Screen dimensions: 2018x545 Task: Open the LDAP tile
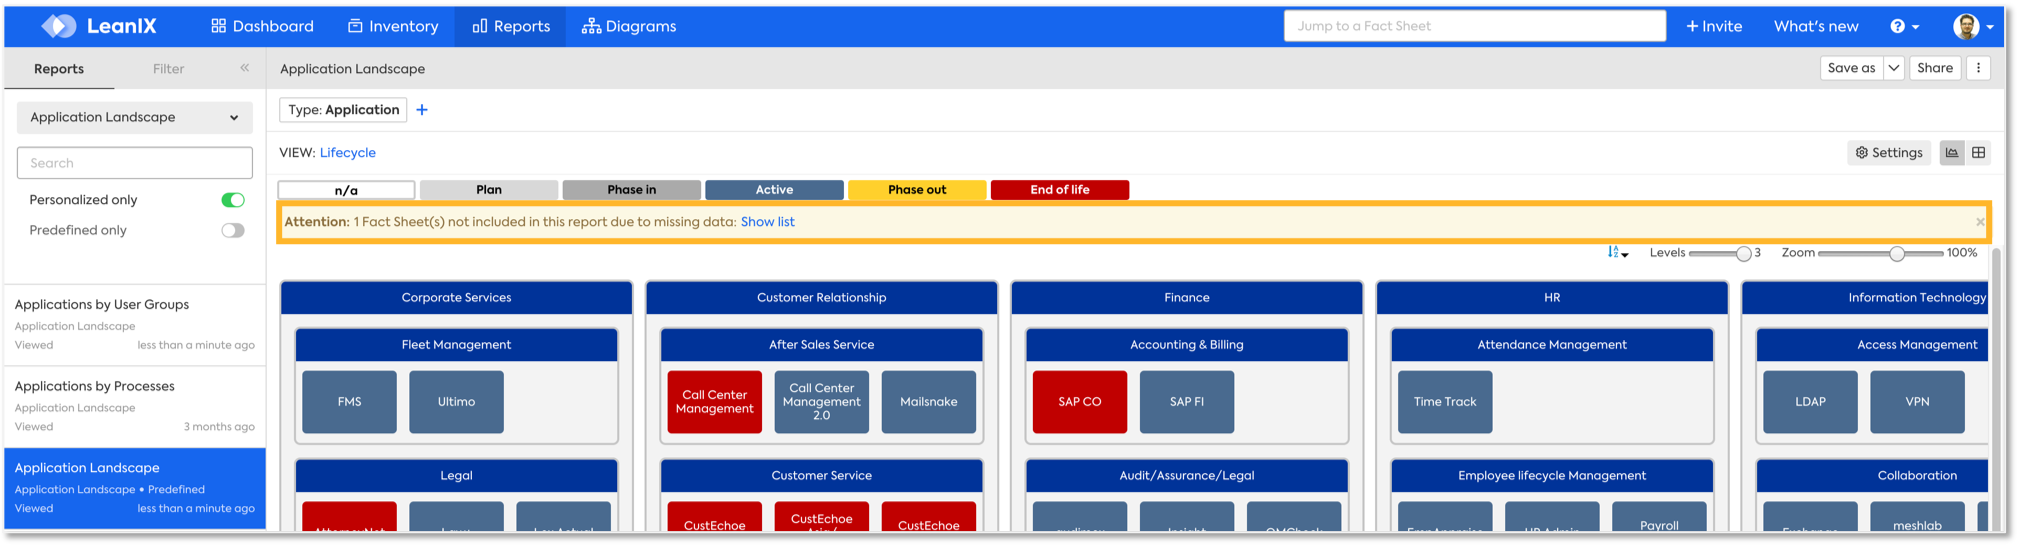[1810, 402]
